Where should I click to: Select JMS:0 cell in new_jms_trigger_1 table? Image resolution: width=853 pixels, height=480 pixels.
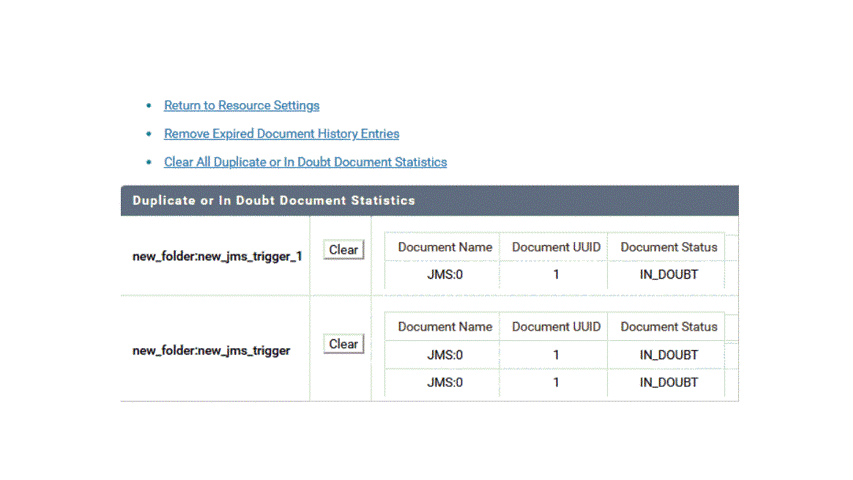tap(445, 275)
